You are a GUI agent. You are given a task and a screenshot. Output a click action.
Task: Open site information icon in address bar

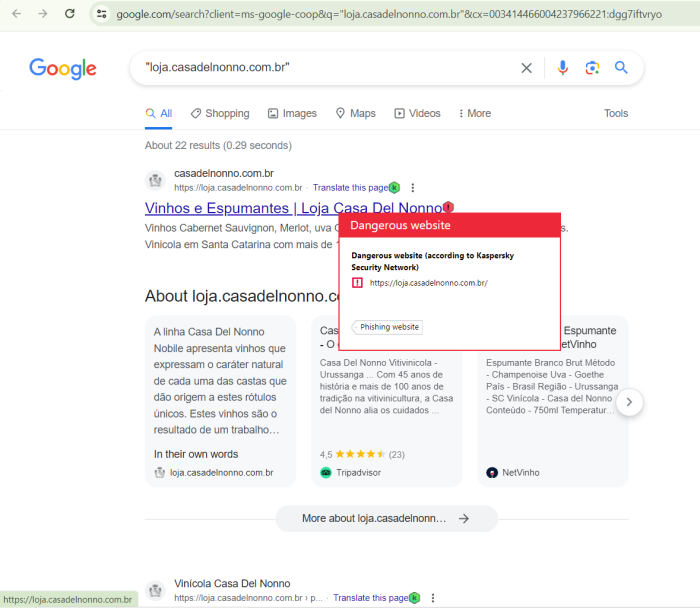tap(102, 14)
